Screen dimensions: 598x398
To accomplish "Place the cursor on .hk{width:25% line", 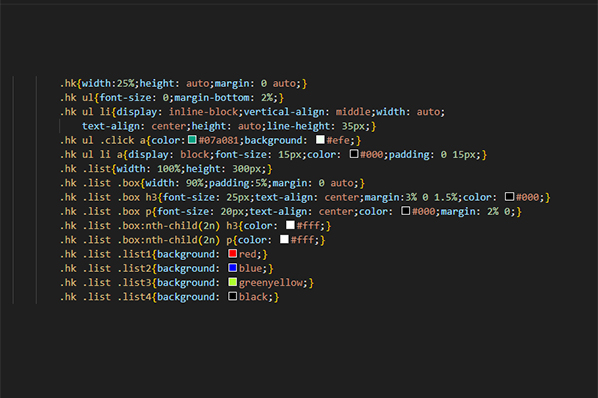I will 183,83.
